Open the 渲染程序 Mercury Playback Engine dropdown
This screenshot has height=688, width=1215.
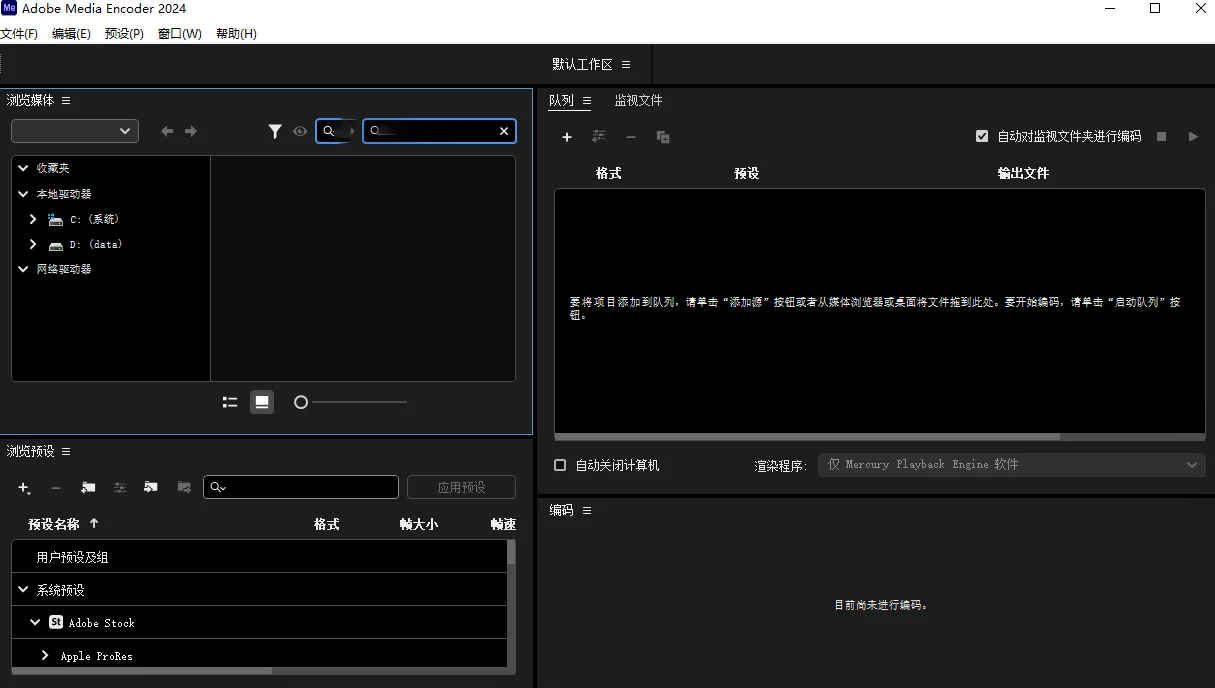[1012, 465]
